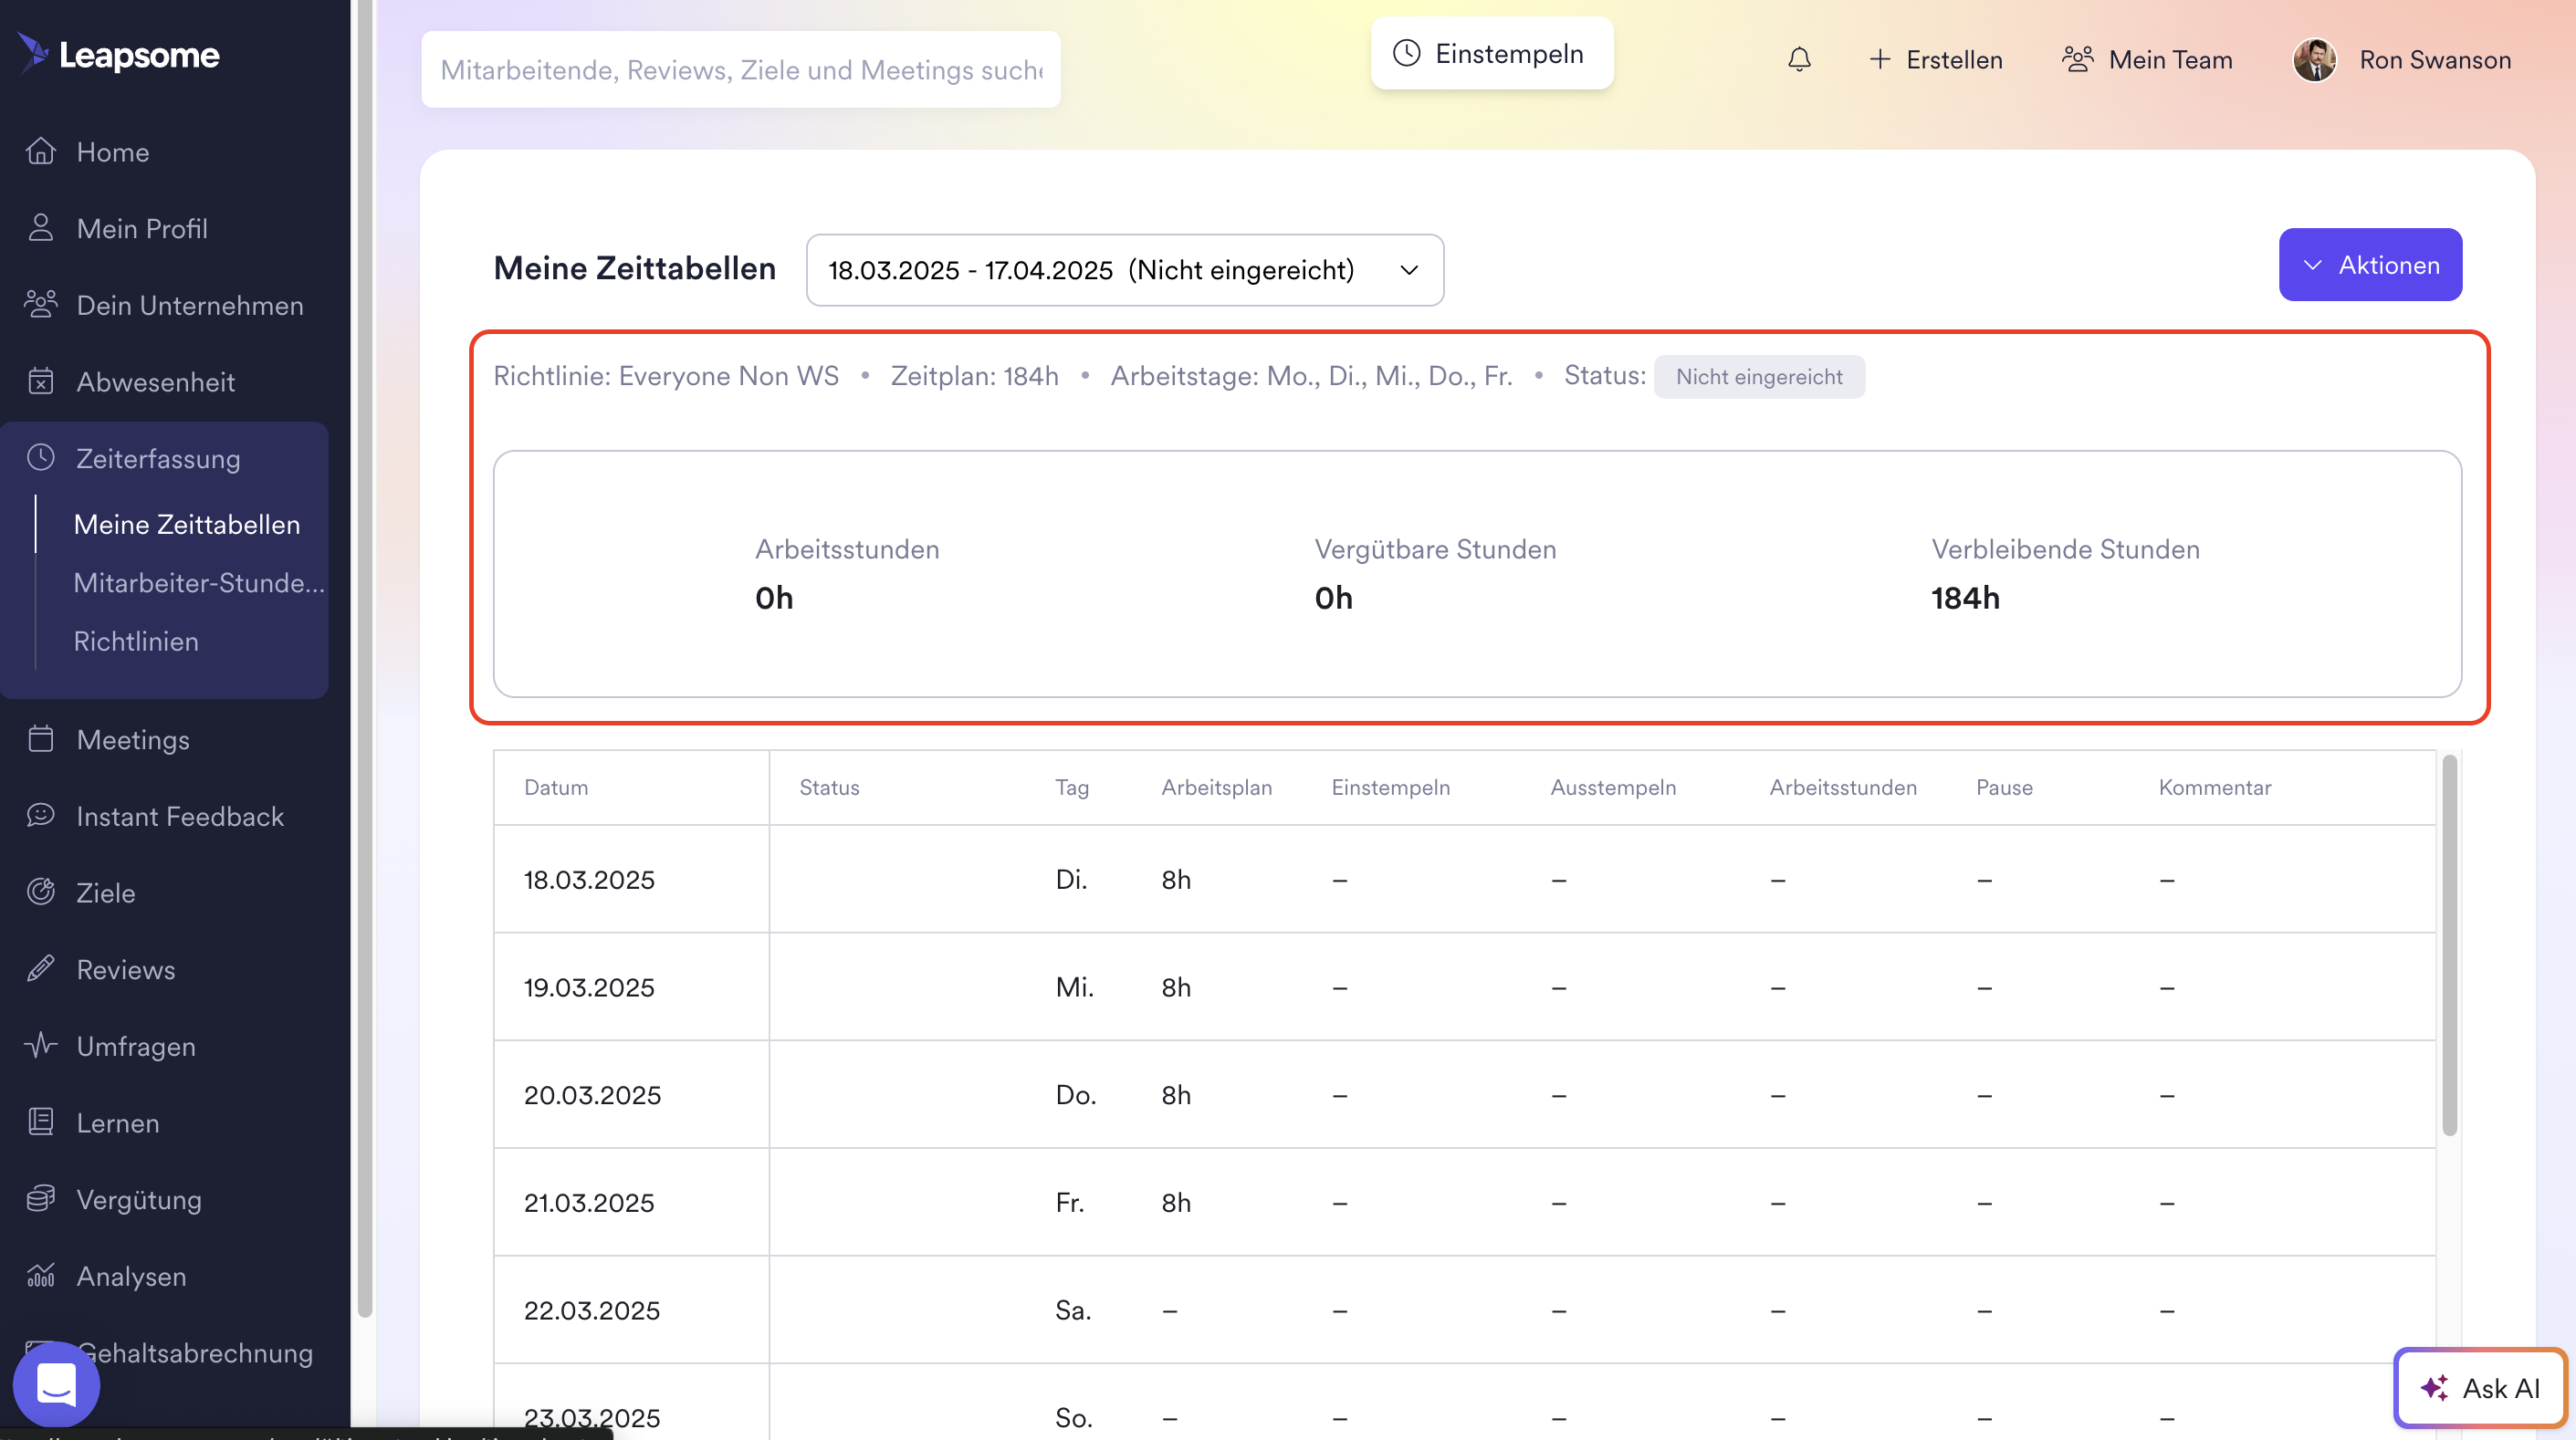Open Mein Team link

[x=2147, y=59]
